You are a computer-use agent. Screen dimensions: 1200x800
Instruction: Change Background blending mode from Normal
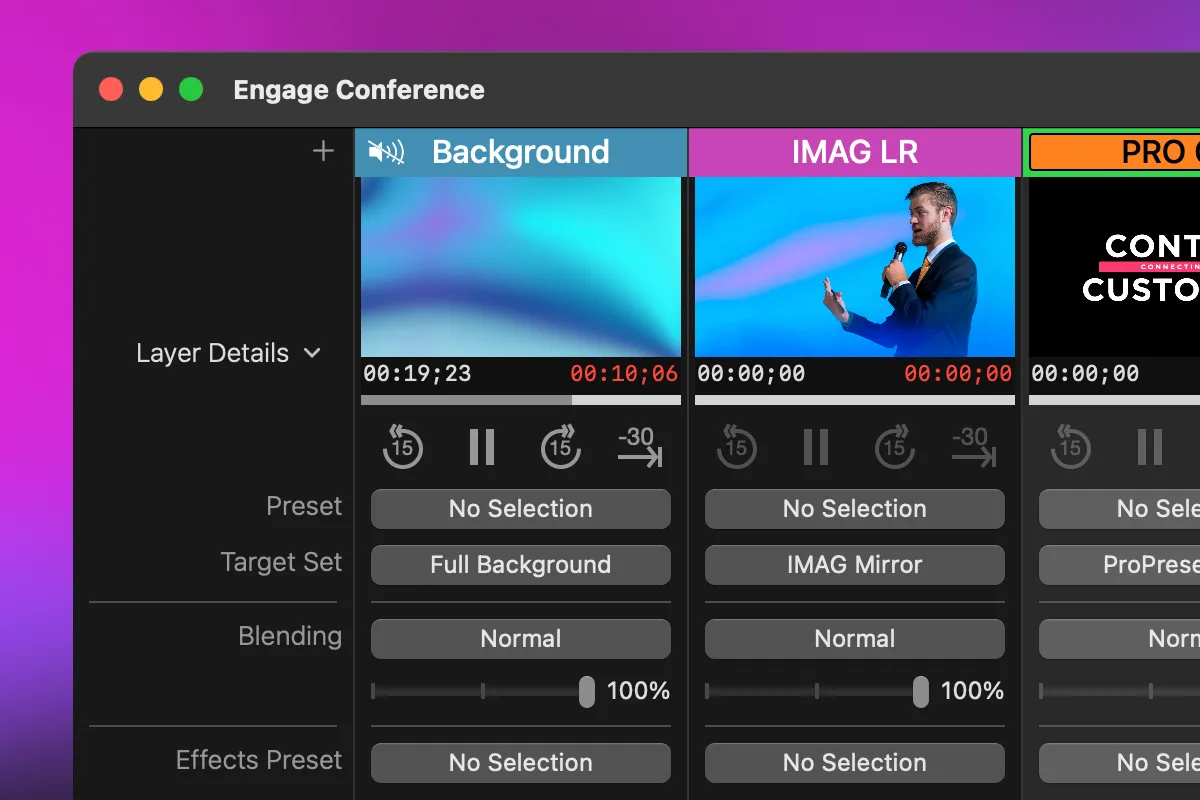pyautogui.click(x=520, y=639)
